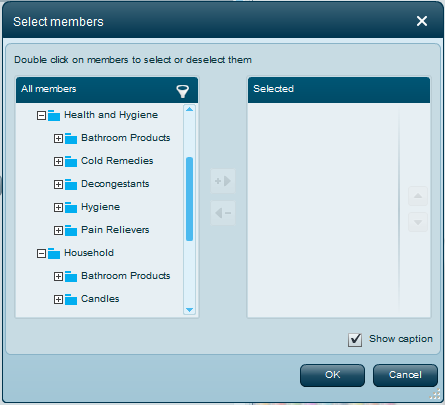Click the Health and Hygiene folder icon
Viewport: 445px width, 405px height.
[54, 115]
